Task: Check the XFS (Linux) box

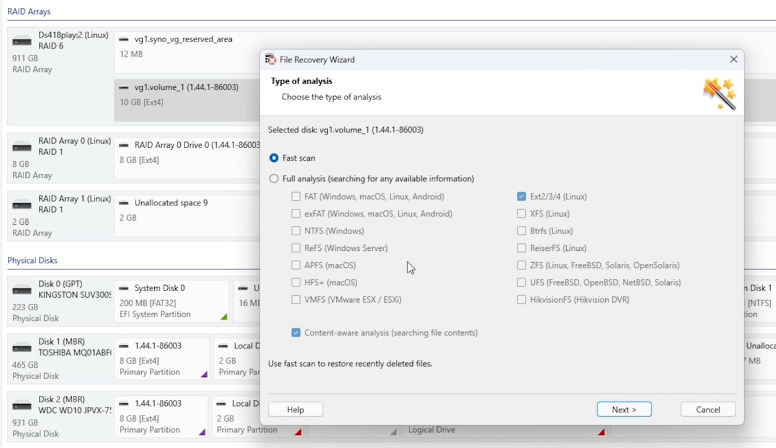Action: click(x=522, y=214)
